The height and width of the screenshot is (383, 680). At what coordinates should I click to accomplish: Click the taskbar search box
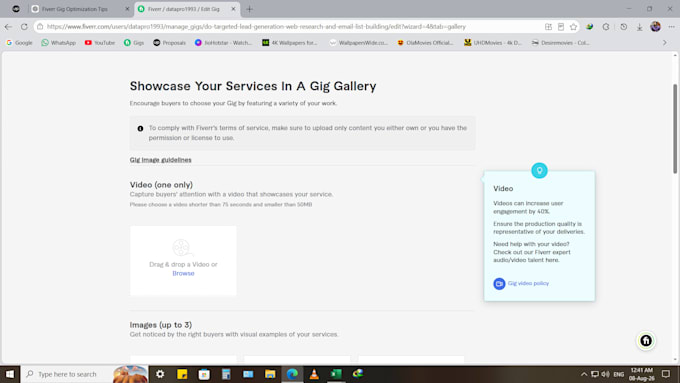click(x=85, y=374)
